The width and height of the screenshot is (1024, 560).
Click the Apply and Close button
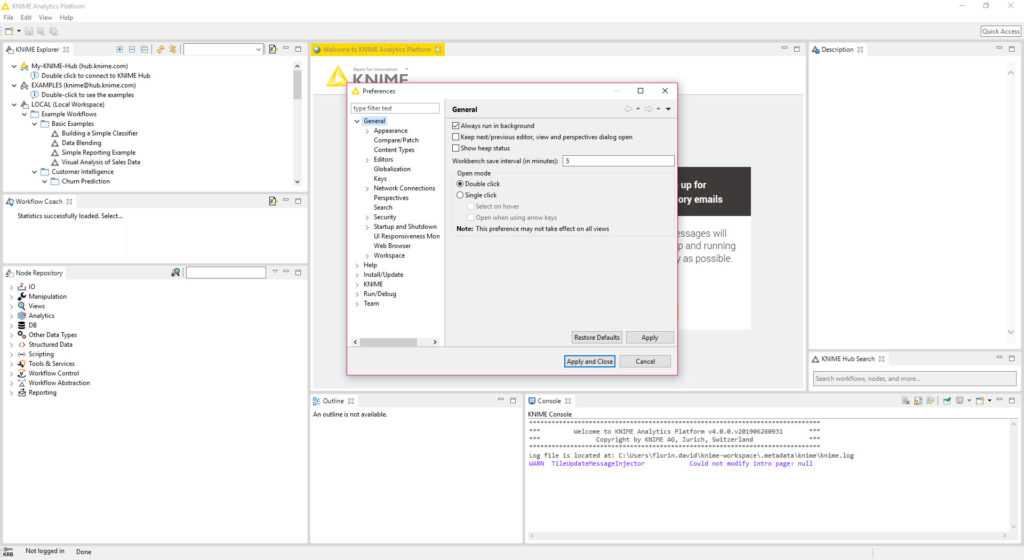[x=590, y=362]
